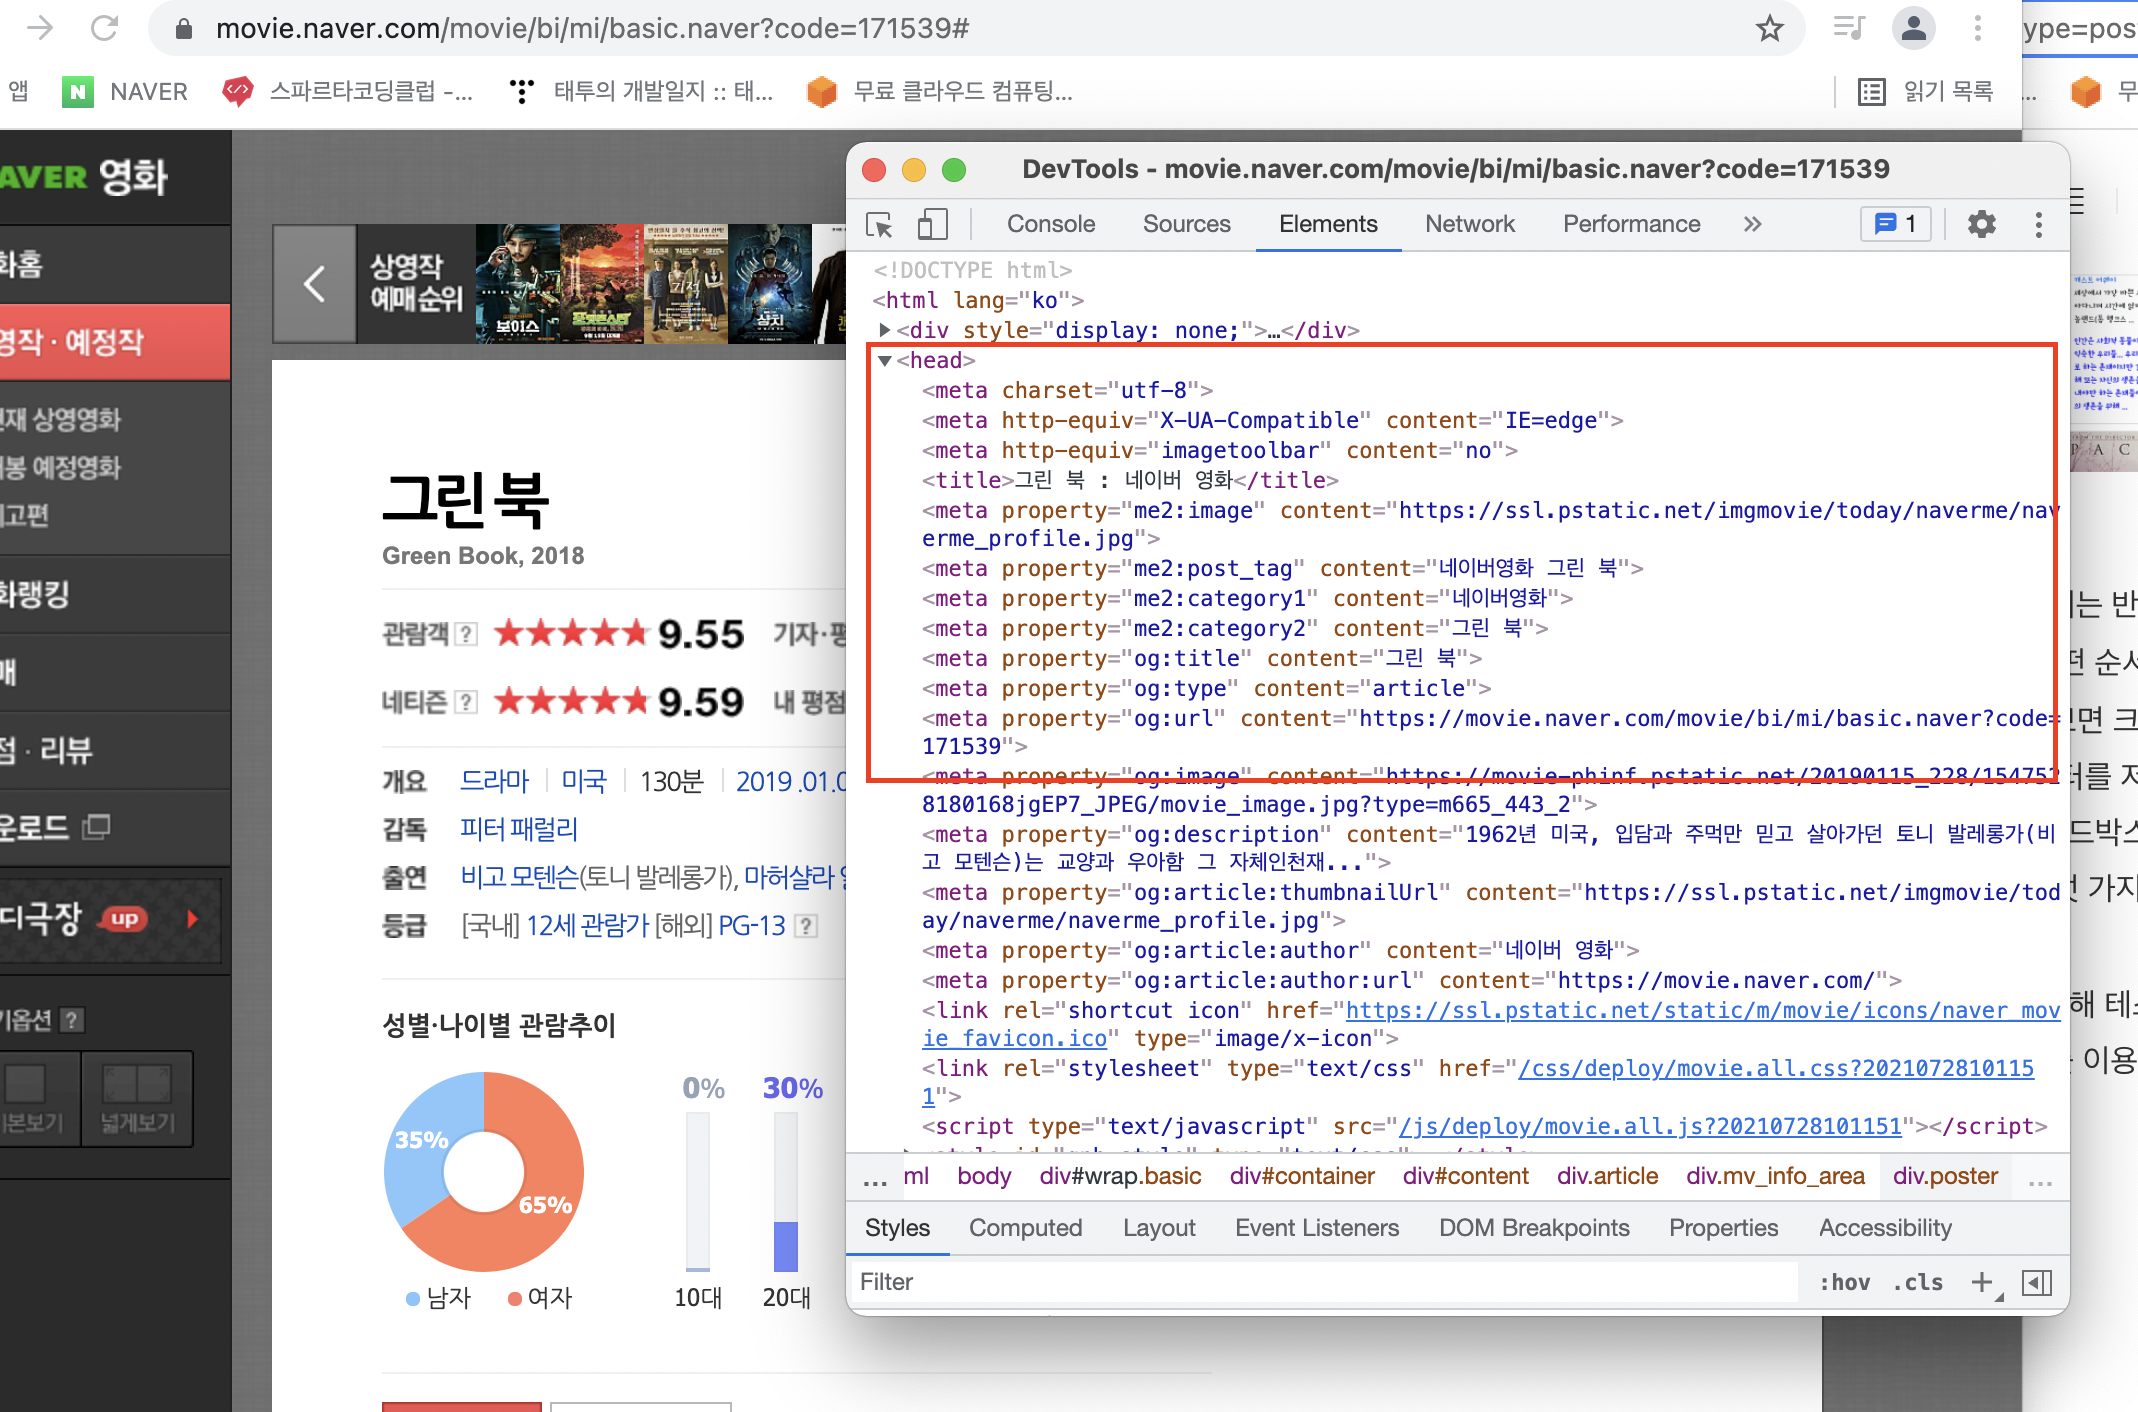The width and height of the screenshot is (2138, 1412).
Task: Select div#wrap.basic in breadcrumb
Action: point(1120,1176)
